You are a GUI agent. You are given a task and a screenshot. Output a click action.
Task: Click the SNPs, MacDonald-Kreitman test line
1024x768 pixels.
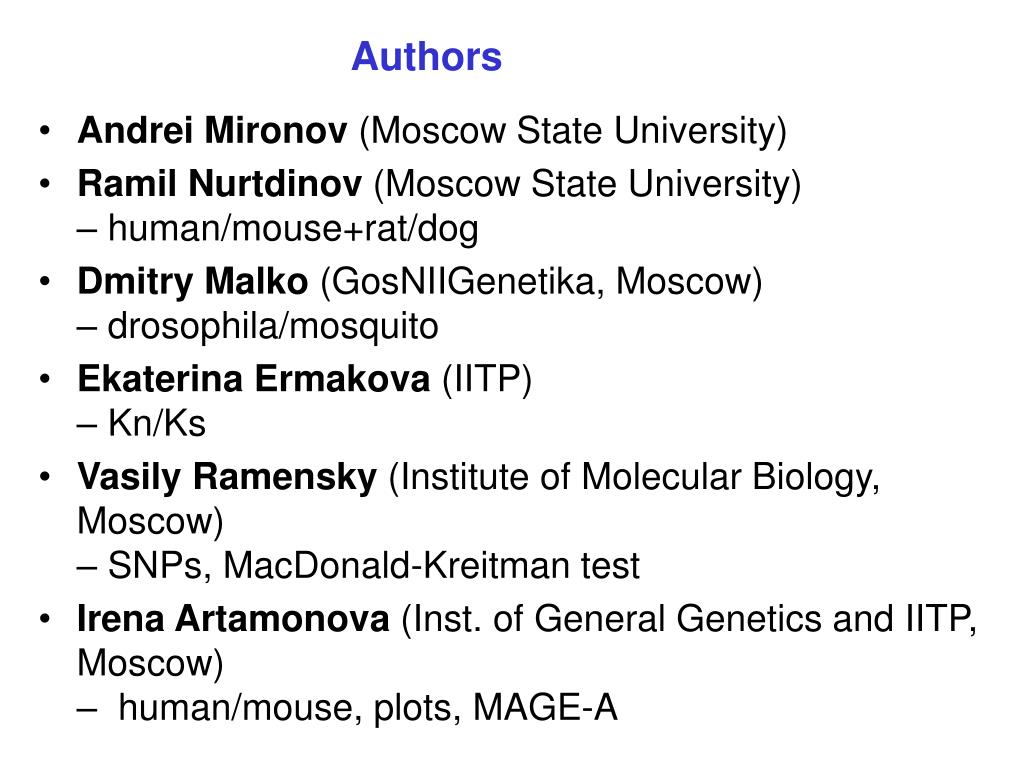click(x=358, y=566)
